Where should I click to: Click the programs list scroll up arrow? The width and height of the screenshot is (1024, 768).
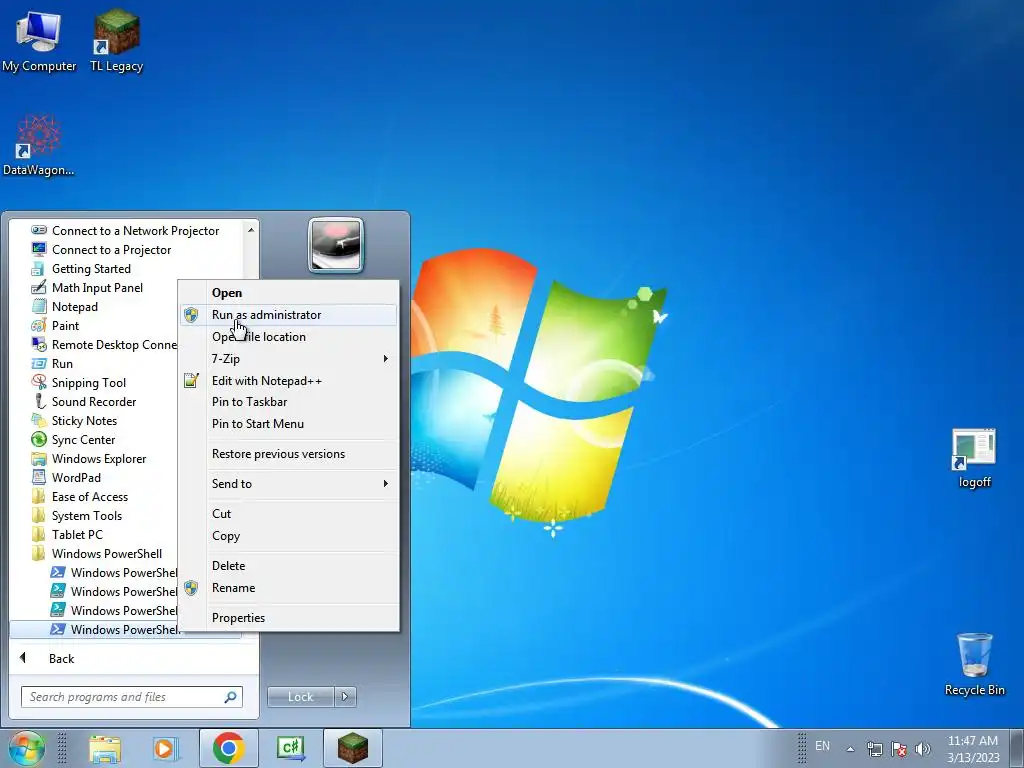click(x=251, y=230)
